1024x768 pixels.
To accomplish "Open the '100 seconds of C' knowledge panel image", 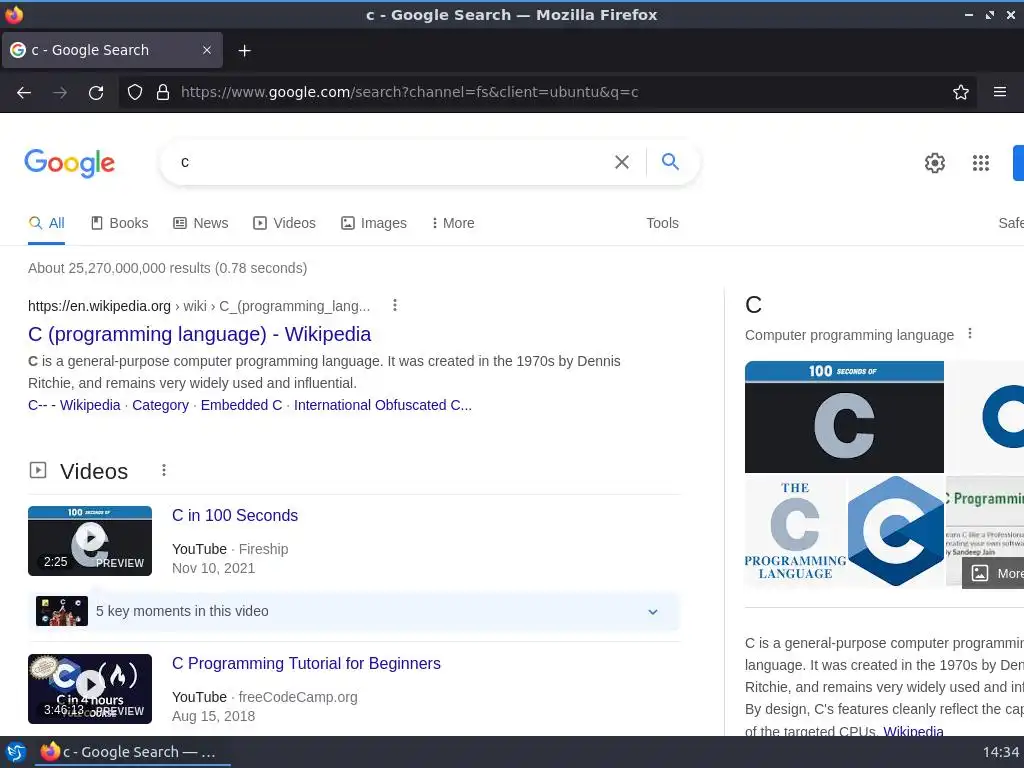I will point(844,417).
